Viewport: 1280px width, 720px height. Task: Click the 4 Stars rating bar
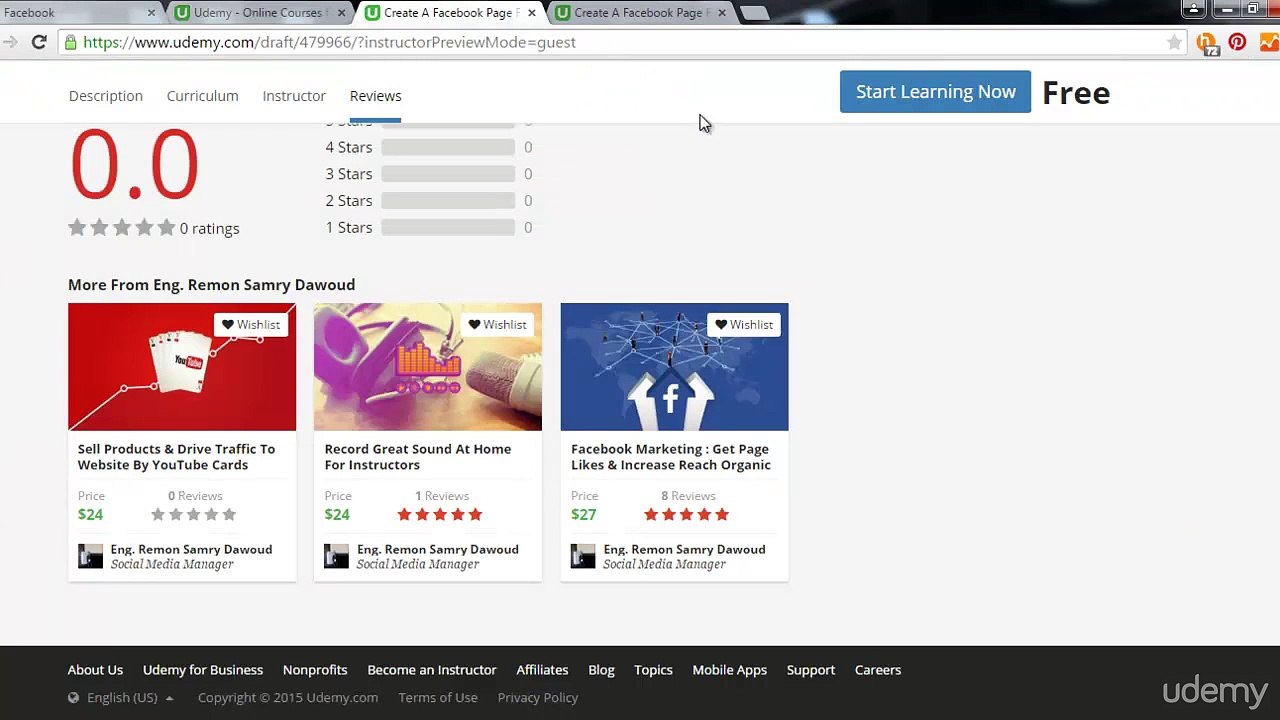coord(448,147)
